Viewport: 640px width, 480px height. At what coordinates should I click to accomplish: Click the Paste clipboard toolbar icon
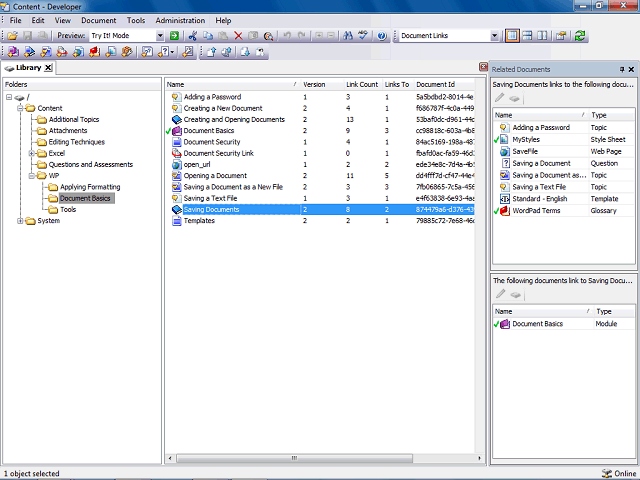tap(223, 36)
